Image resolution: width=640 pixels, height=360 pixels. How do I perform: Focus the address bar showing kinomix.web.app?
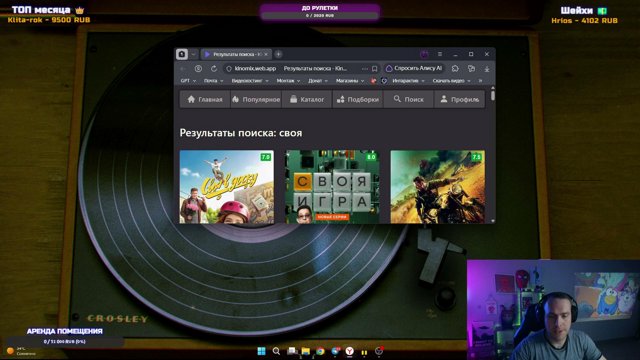[x=300, y=69]
